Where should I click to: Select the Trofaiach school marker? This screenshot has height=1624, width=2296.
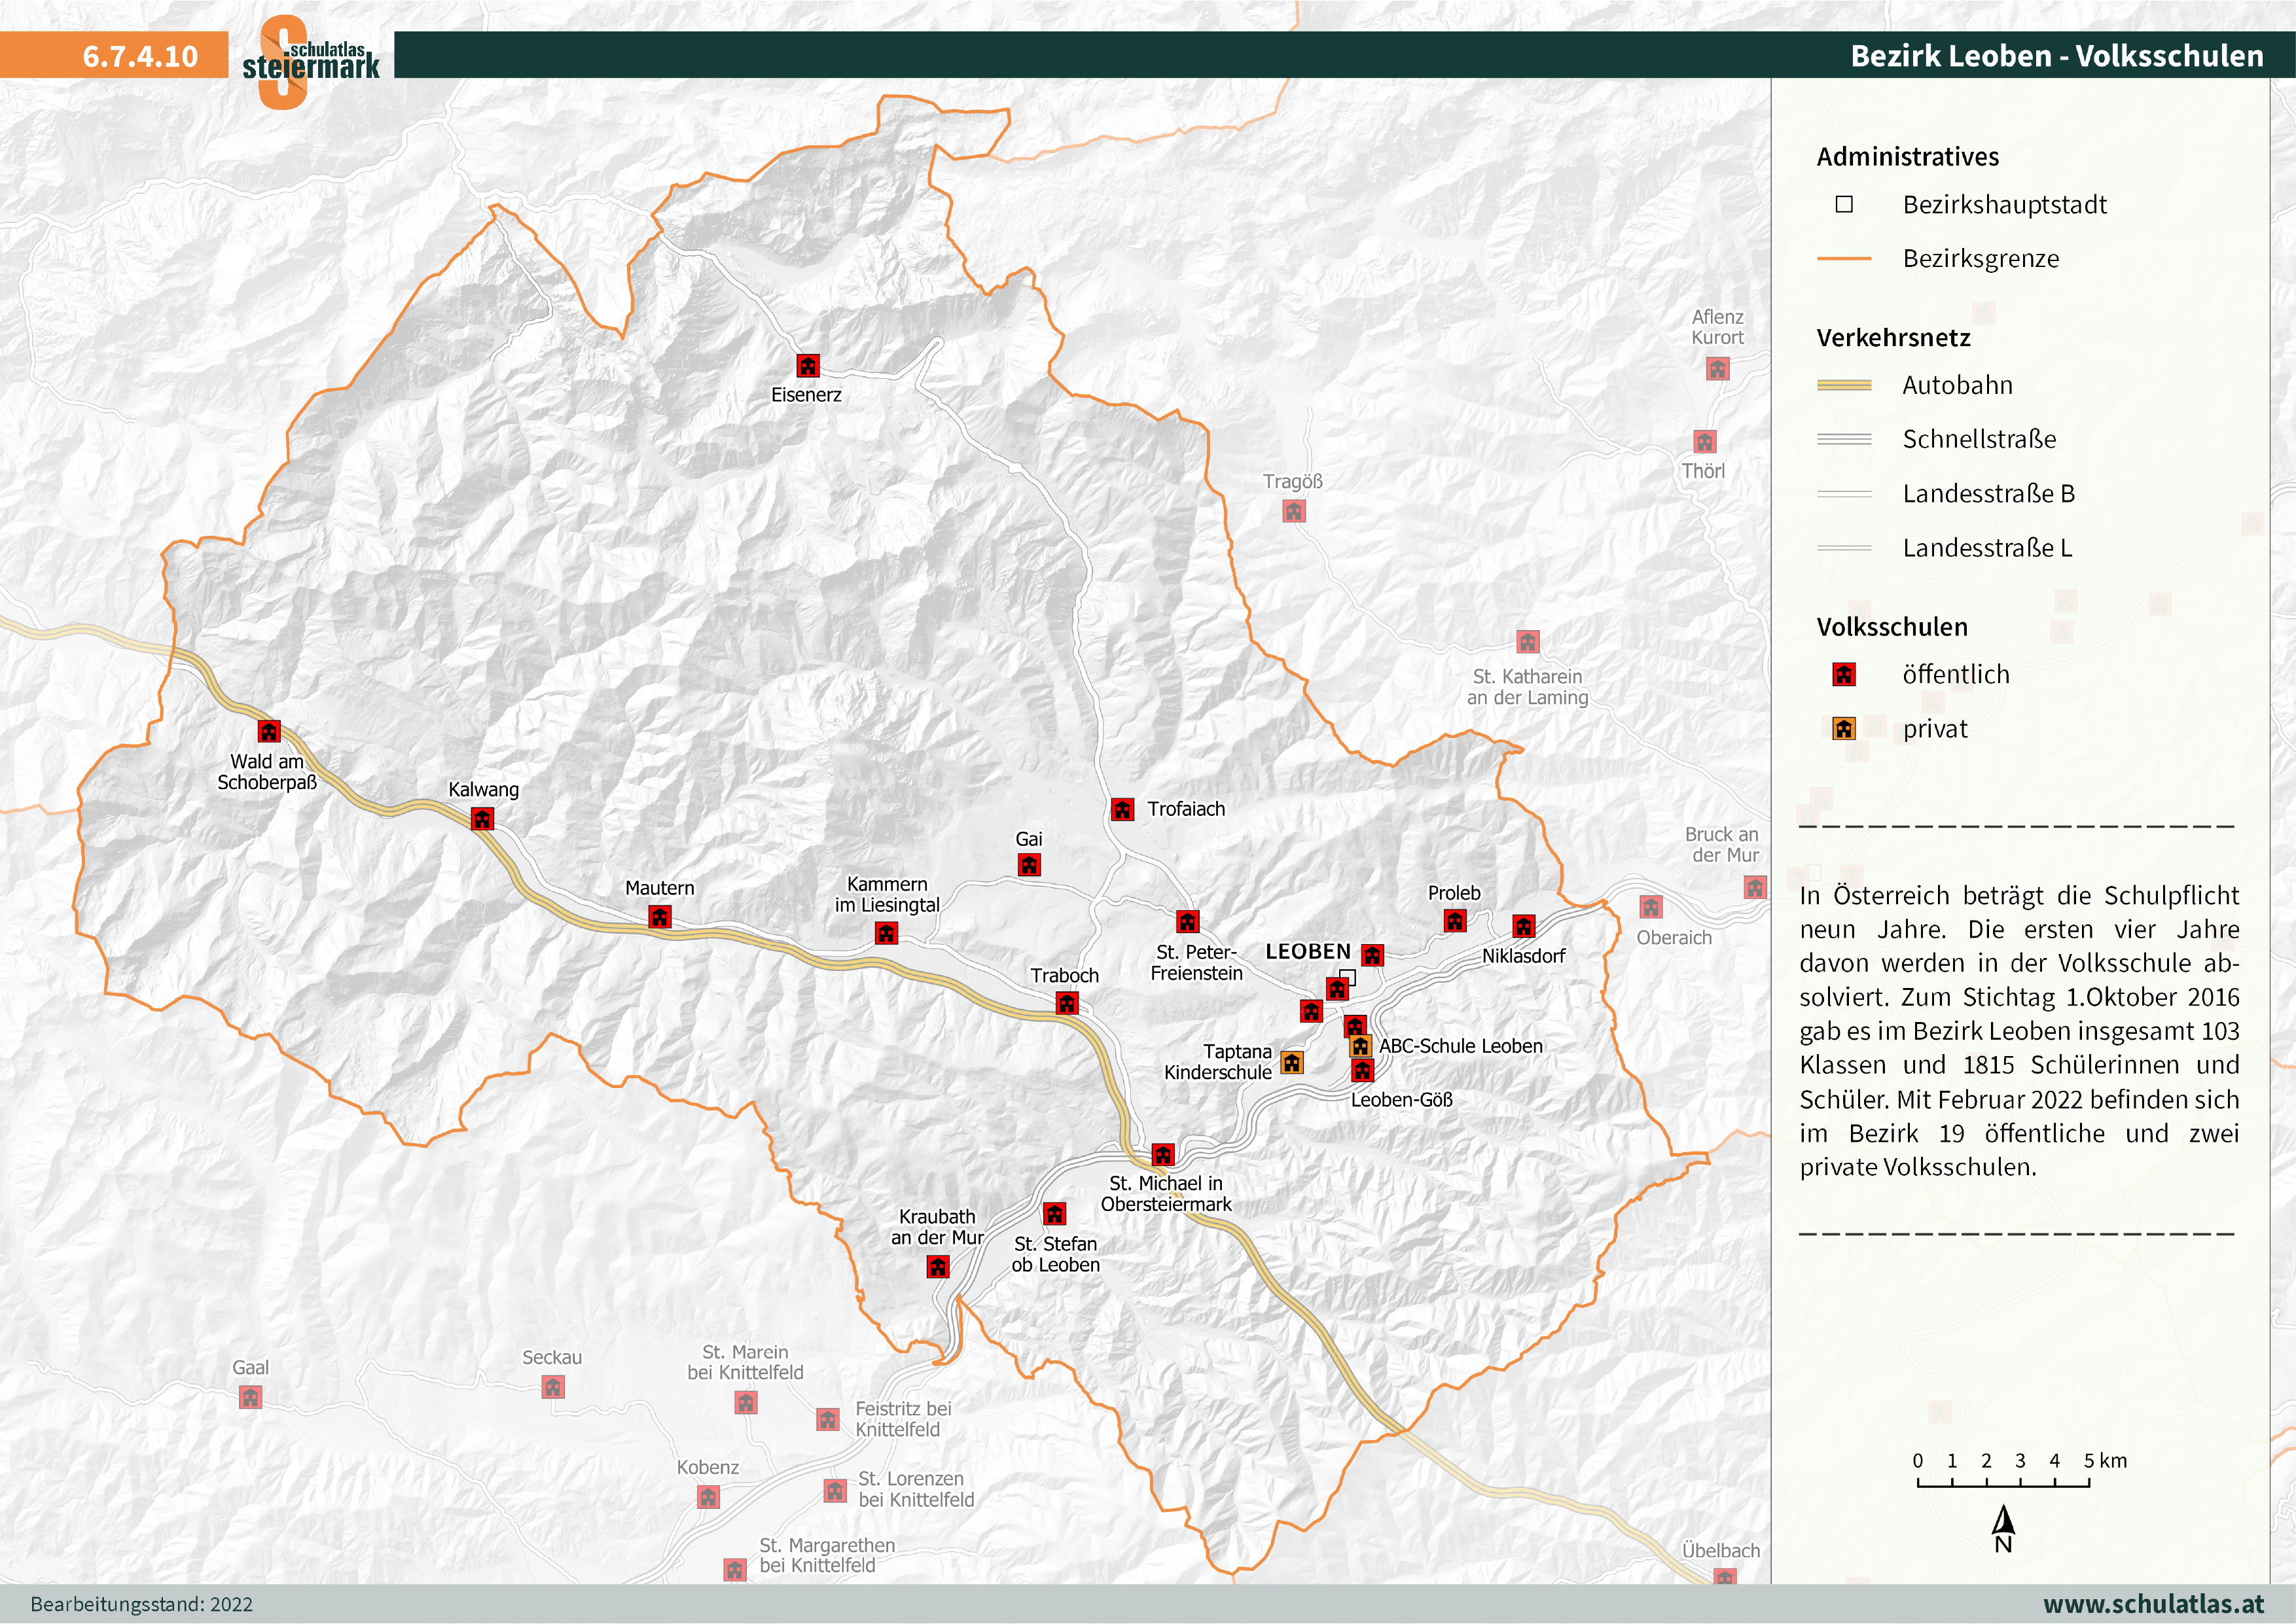pyautogui.click(x=1122, y=809)
